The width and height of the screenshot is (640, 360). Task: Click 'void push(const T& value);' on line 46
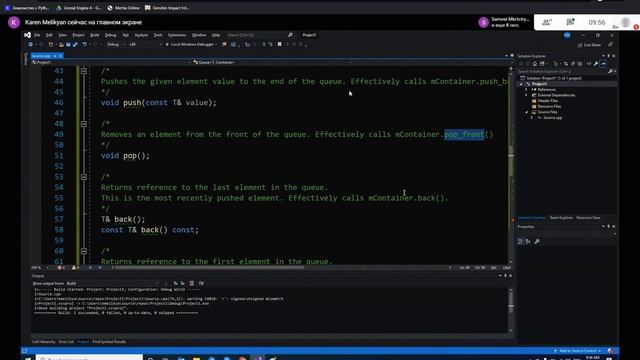(159, 103)
